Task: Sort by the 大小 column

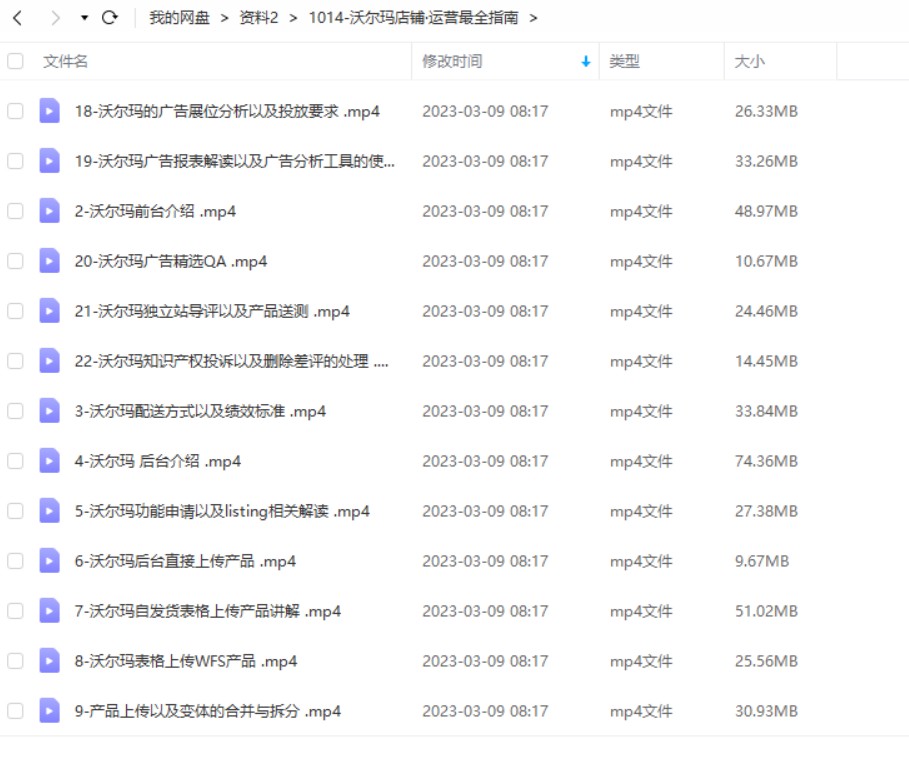Action: pos(750,61)
